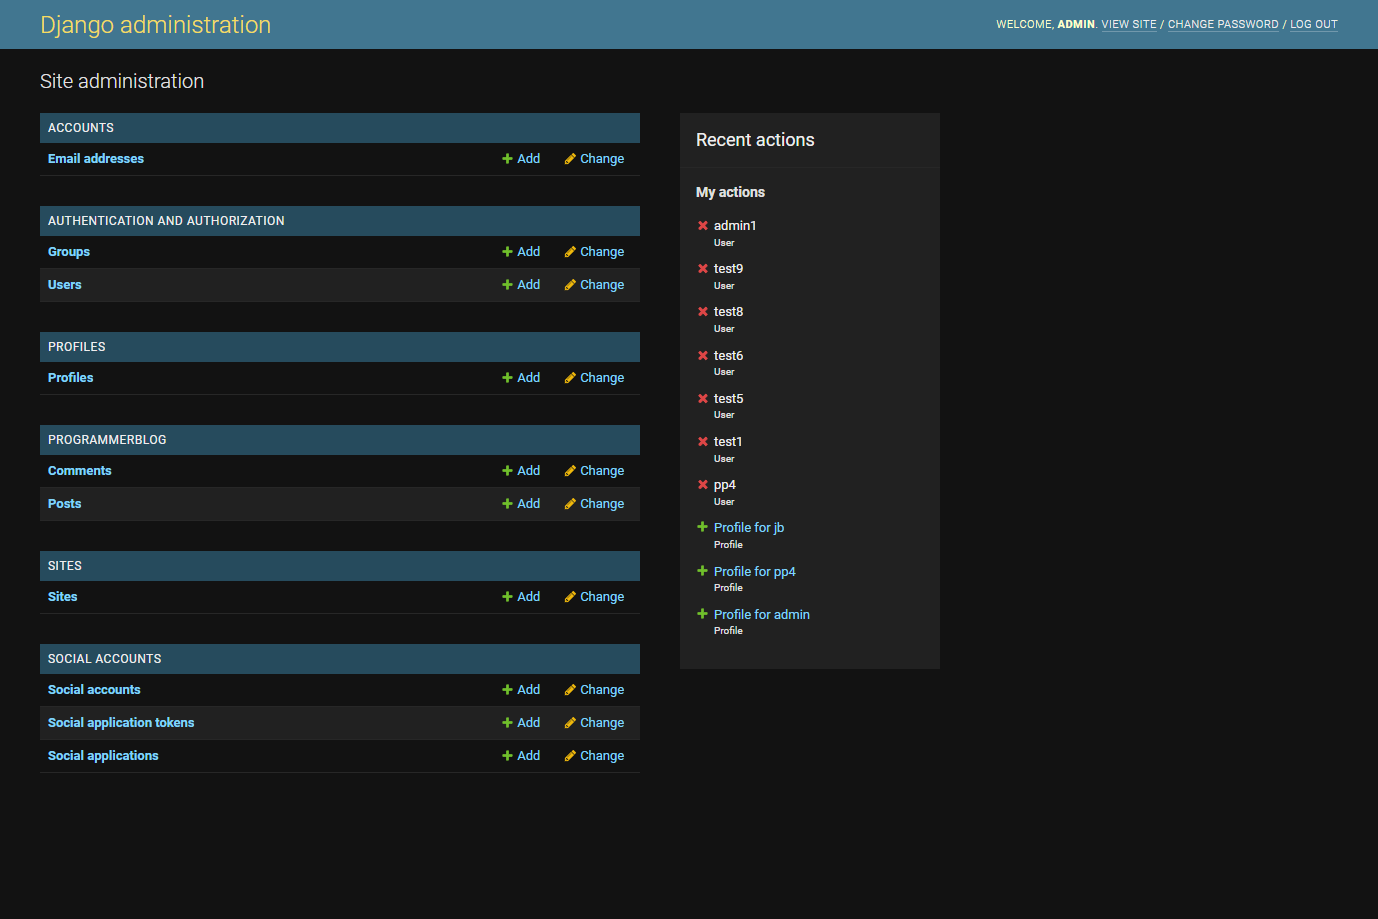Open recent action Profile for pp4
This screenshot has height=919, width=1378.
(755, 572)
